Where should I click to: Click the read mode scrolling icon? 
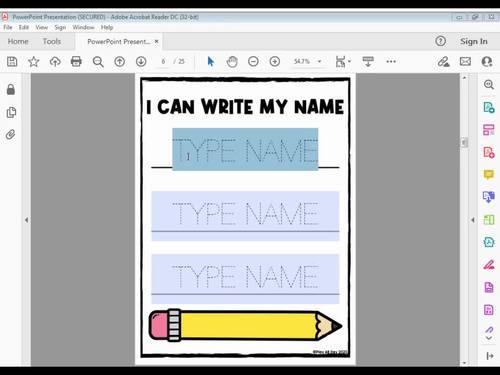point(368,62)
